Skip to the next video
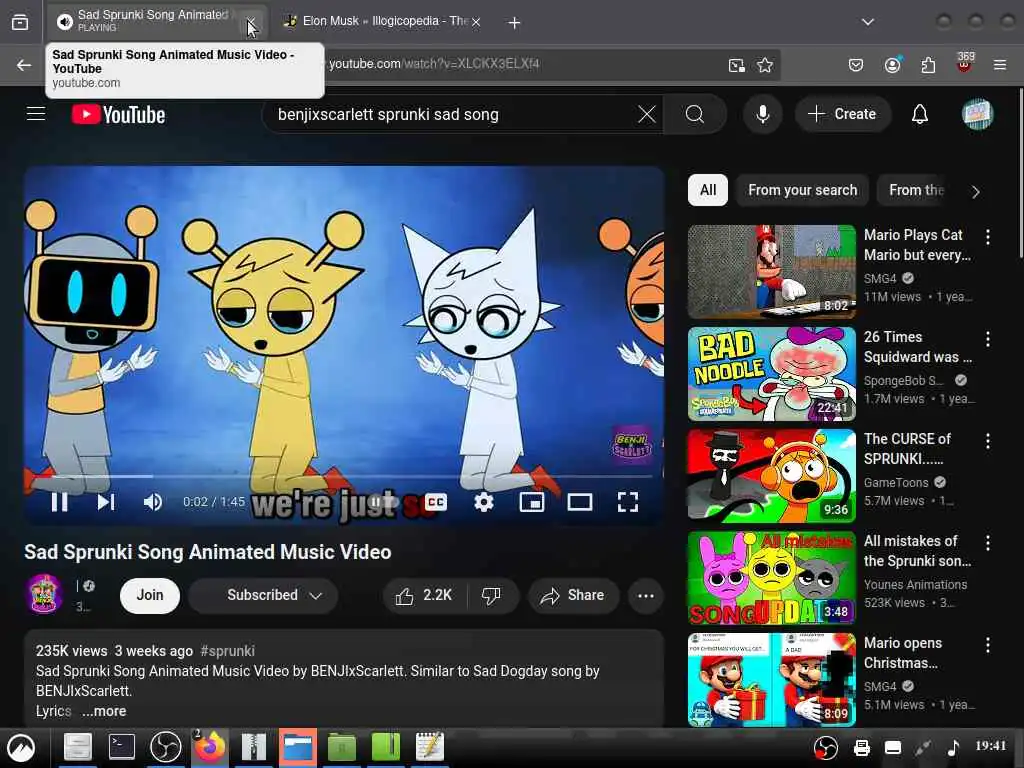This screenshot has height=768, width=1024. (106, 502)
